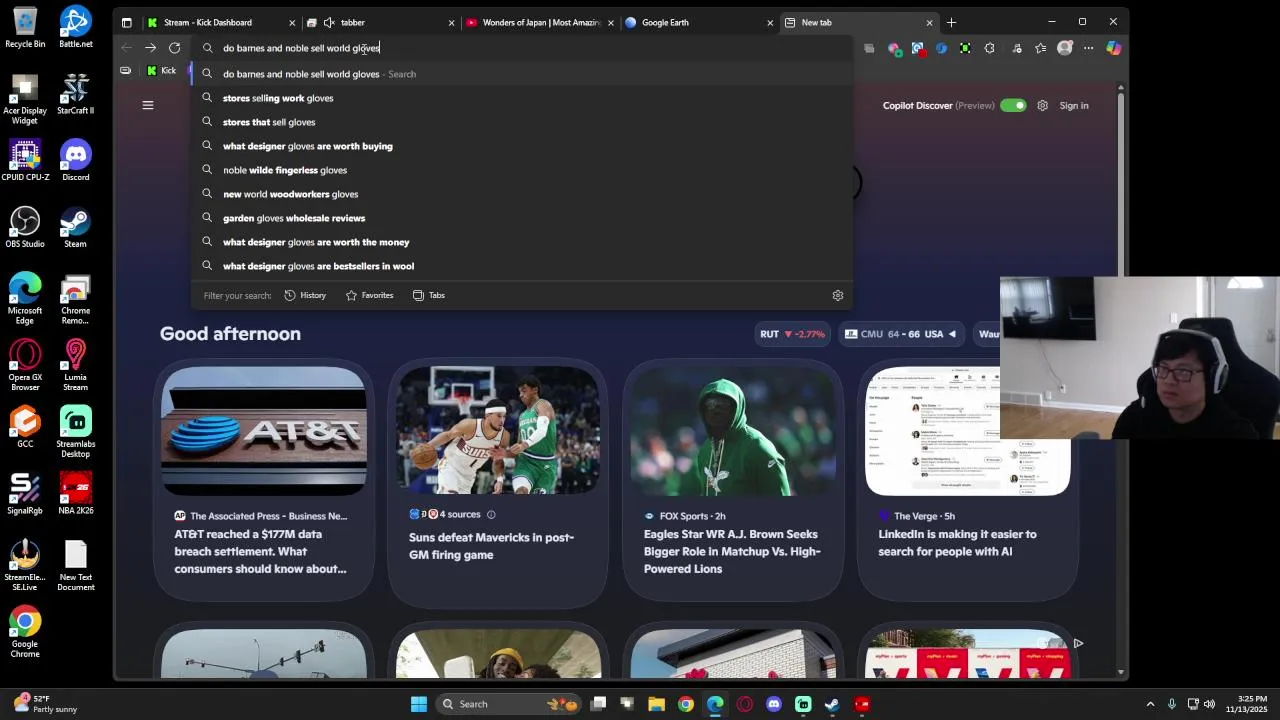
Task: Click the taskbar Search box
Action: [x=510, y=704]
